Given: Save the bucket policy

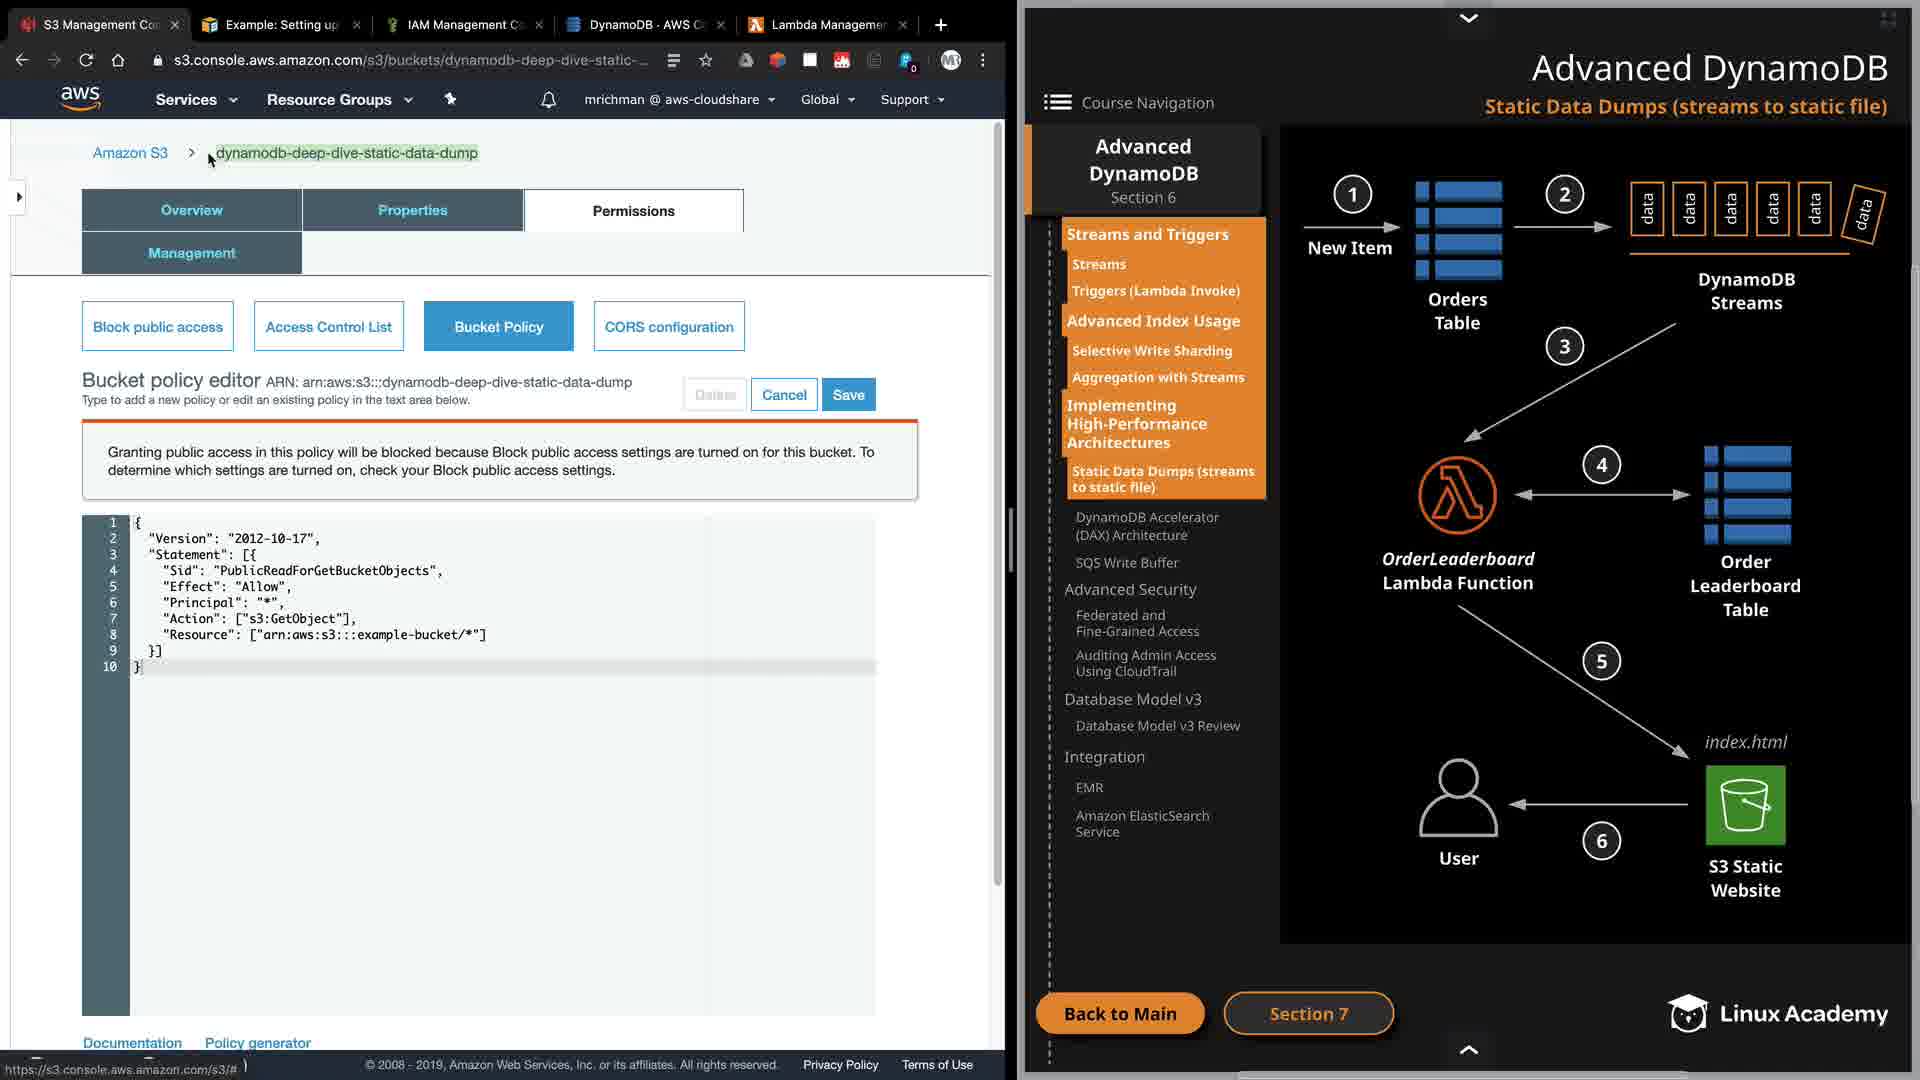Looking at the screenshot, I should (x=848, y=395).
